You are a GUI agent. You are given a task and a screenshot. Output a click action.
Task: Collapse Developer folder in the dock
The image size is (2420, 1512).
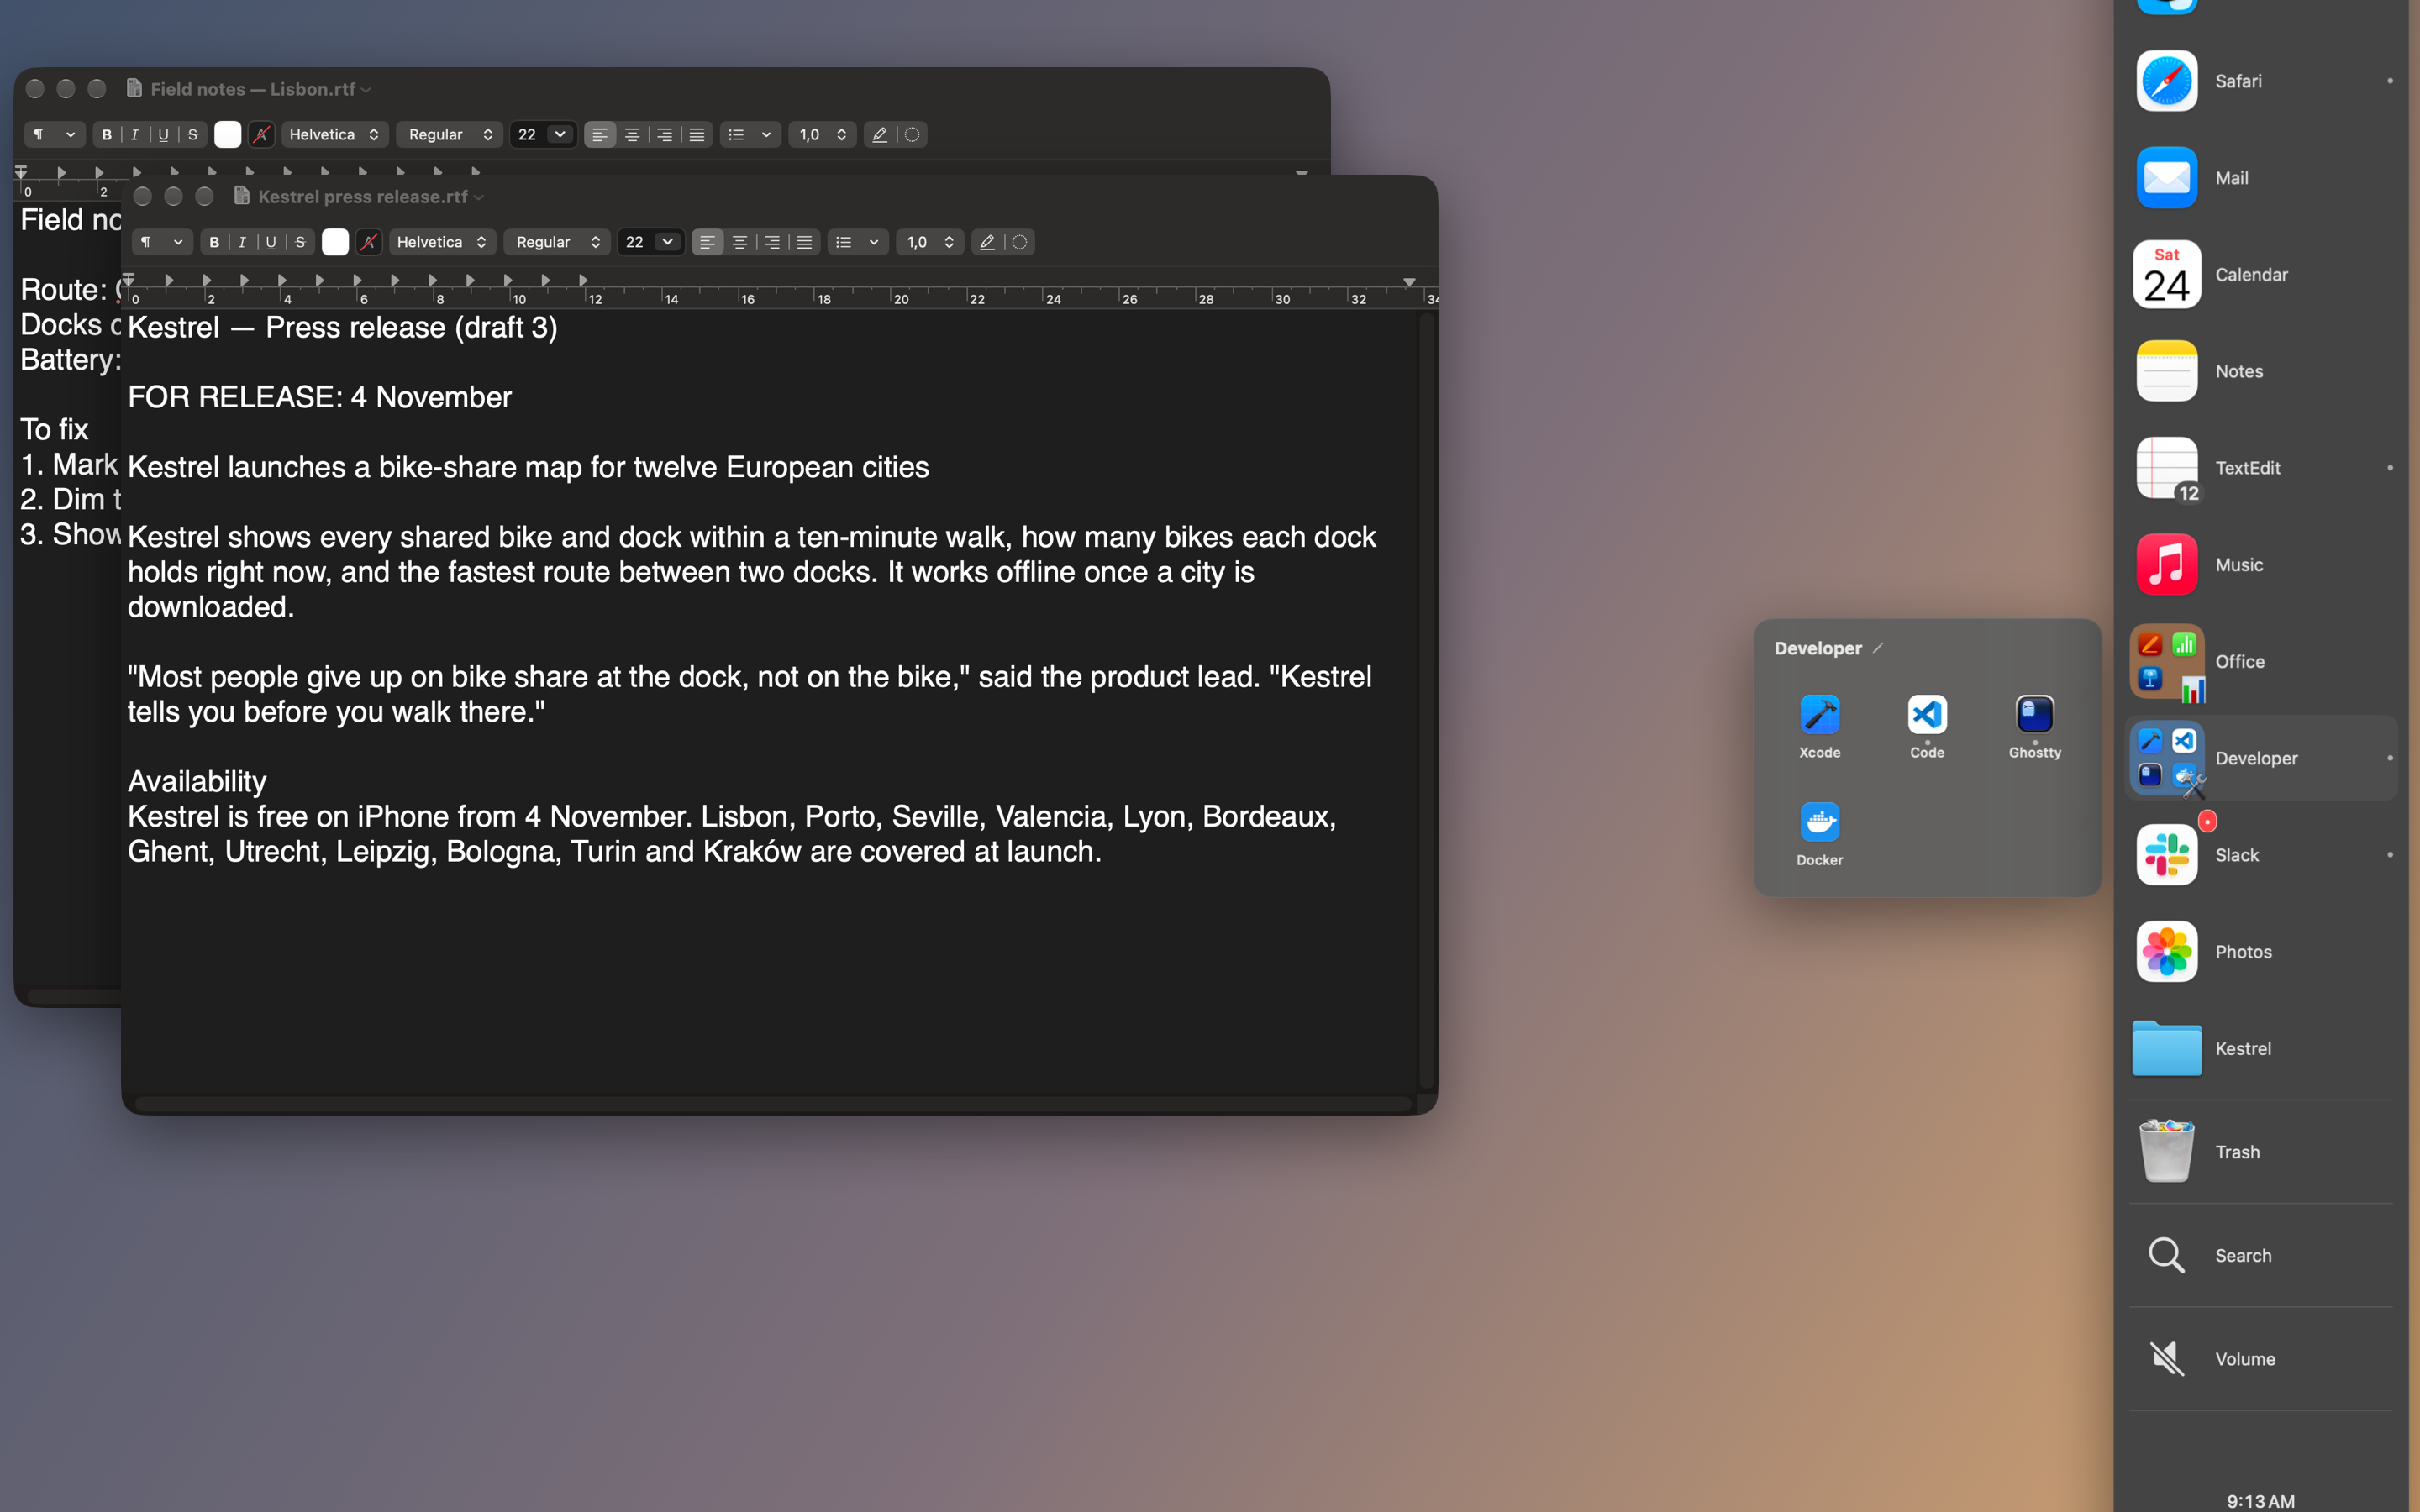click(2260, 758)
